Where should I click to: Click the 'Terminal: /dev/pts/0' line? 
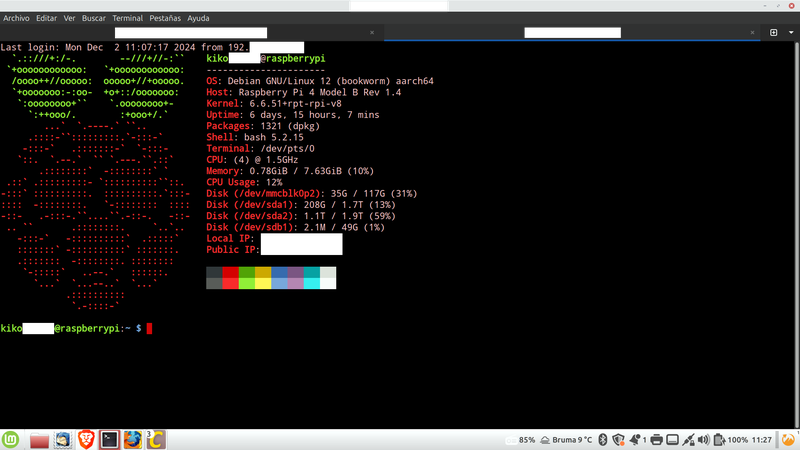coord(261,148)
